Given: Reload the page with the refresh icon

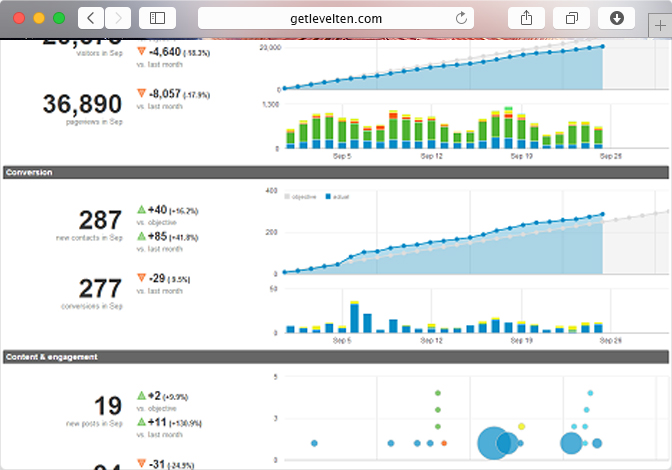Looking at the screenshot, I should [461, 18].
